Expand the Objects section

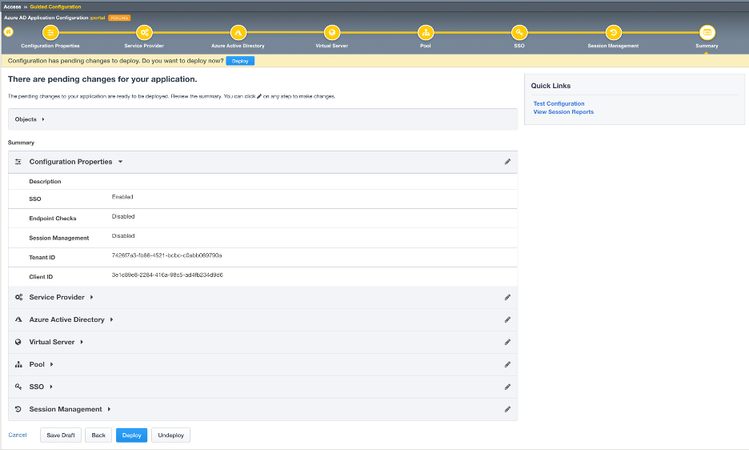pos(43,119)
